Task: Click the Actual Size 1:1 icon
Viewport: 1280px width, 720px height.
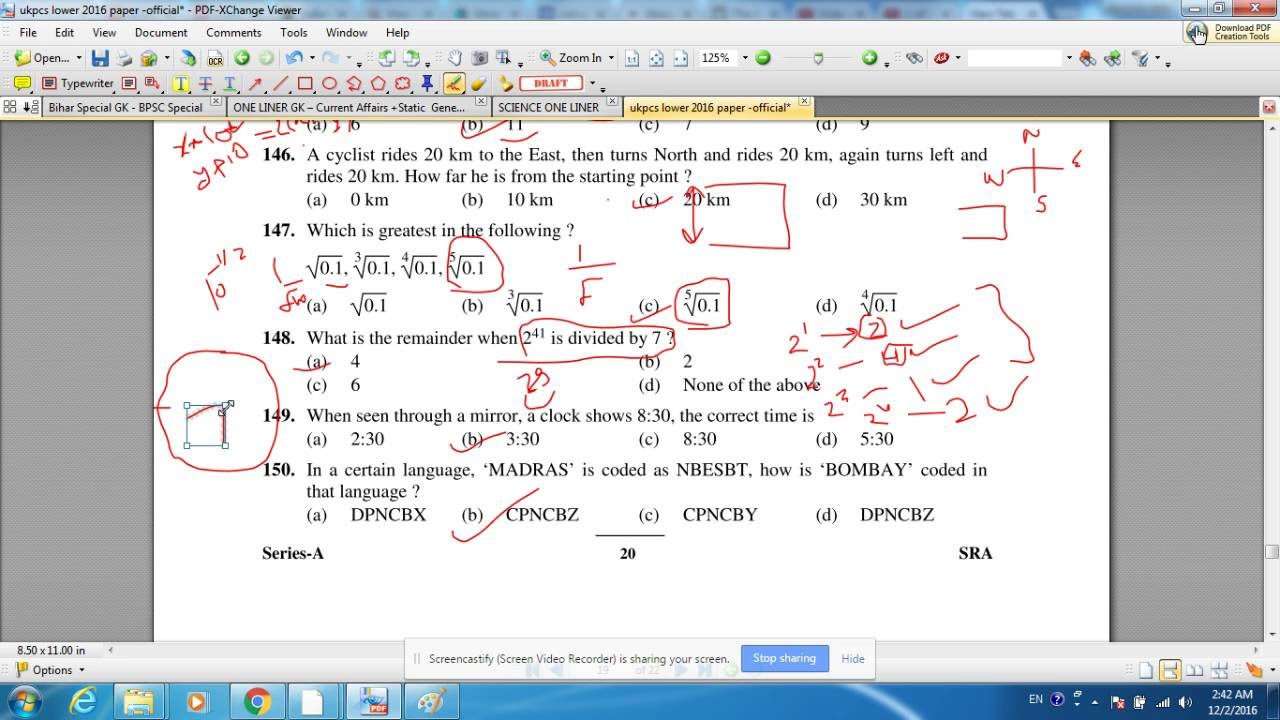Action: point(631,58)
